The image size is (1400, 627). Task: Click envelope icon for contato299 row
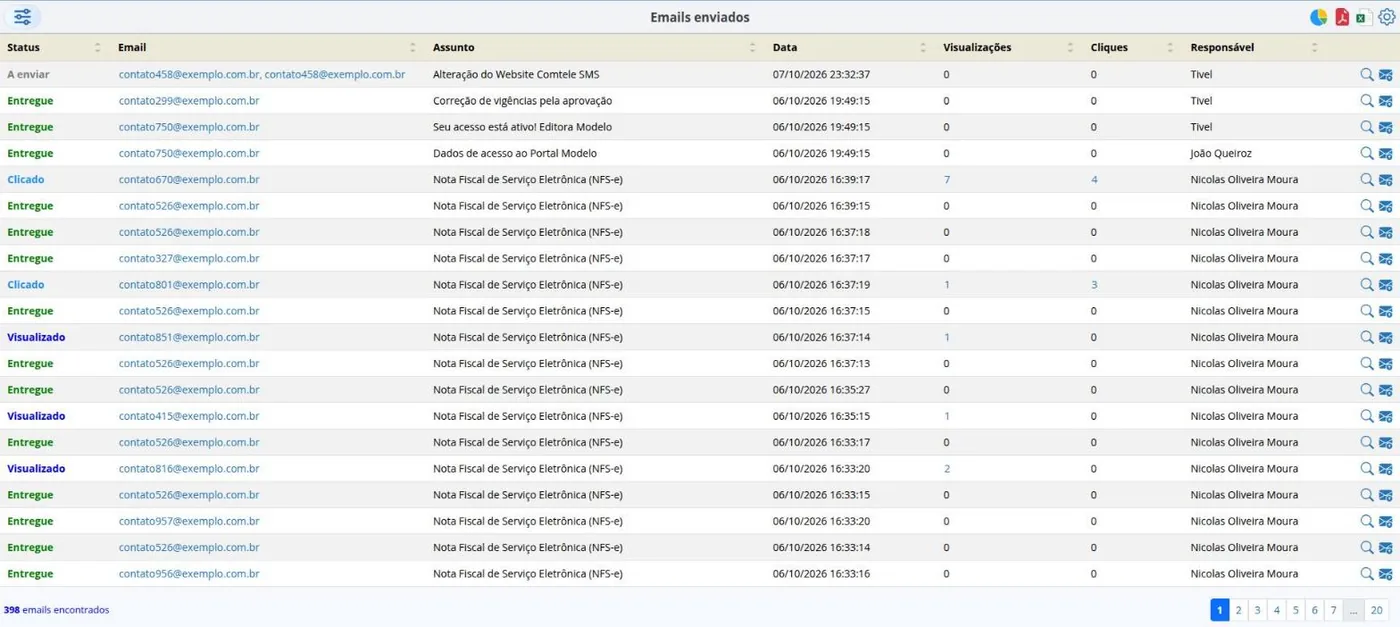click(1386, 101)
